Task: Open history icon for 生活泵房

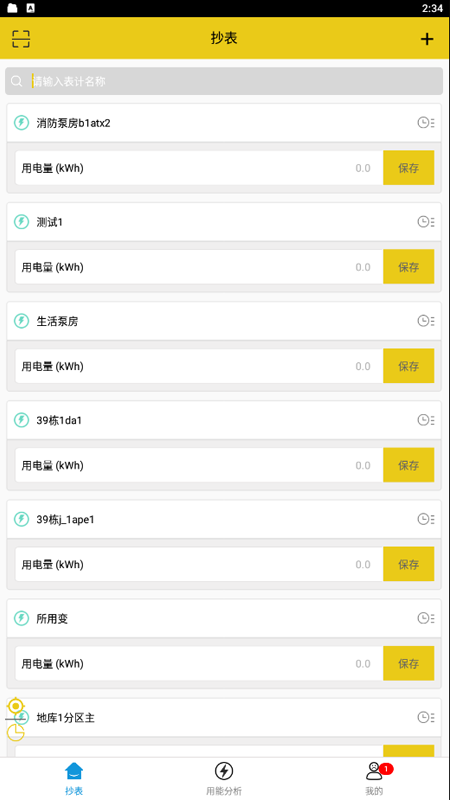Action: (x=426, y=321)
